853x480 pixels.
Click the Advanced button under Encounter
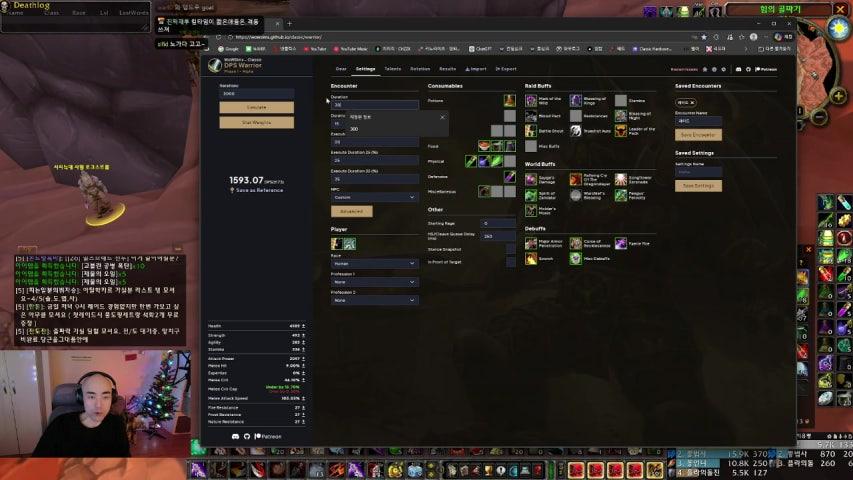[x=351, y=212]
